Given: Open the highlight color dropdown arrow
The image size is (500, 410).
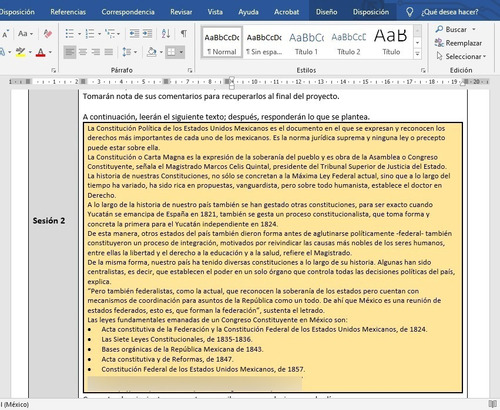Looking at the screenshot, I should tap(30, 52).
